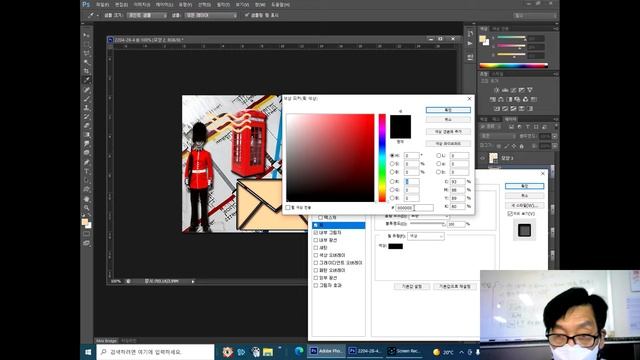Image resolution: width=640 pixels, height=360 pixels.
Task: Select the Move tool in the toolbox
Action: 87,36
